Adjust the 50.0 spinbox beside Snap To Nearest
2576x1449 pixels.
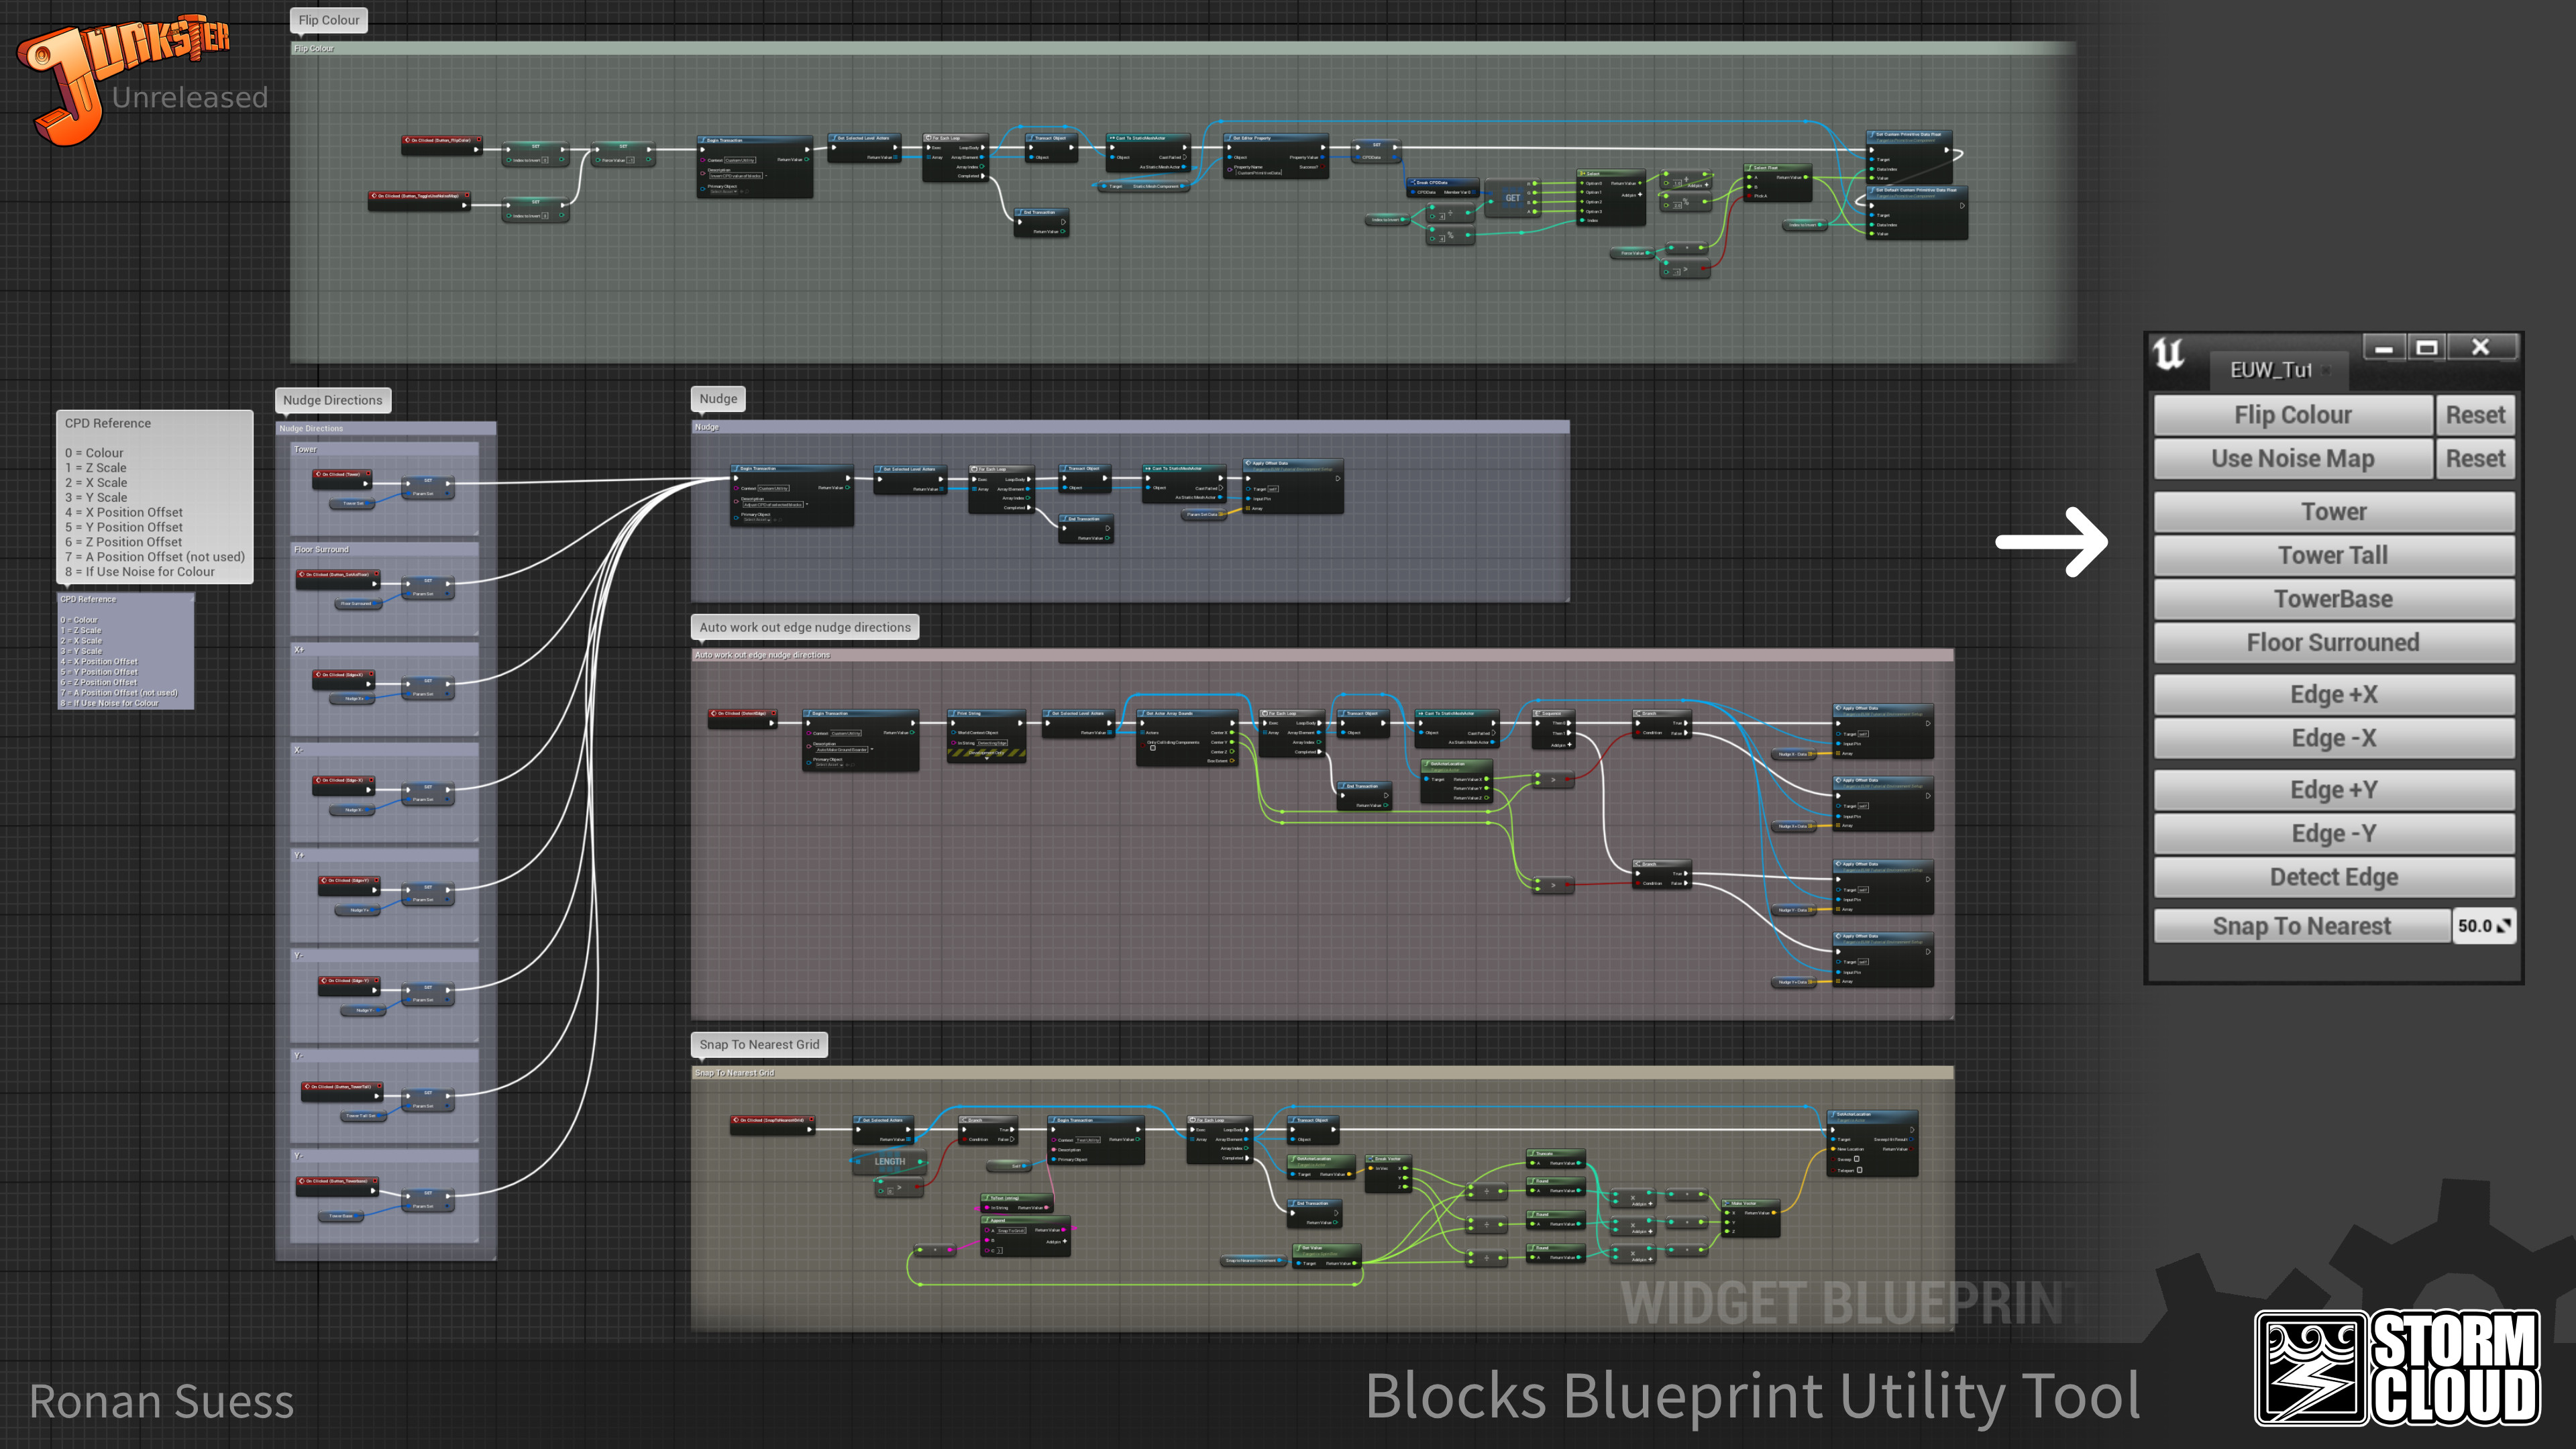pos(2484,926)
